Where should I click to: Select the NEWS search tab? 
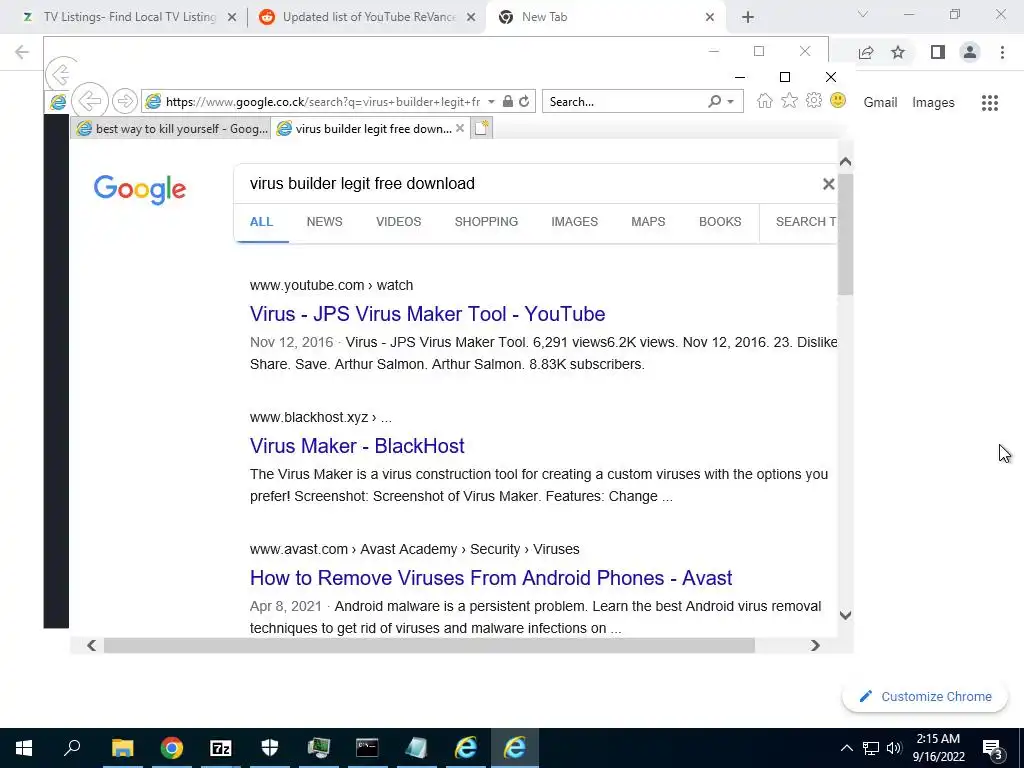click(325, 222)
